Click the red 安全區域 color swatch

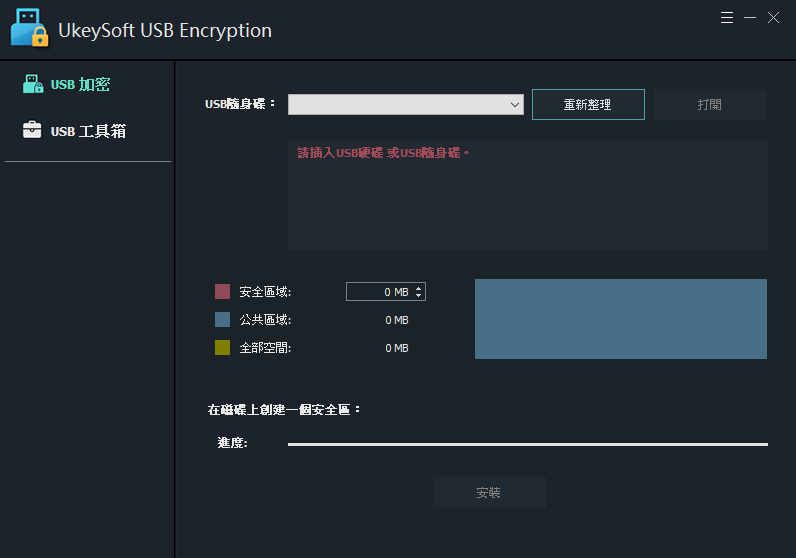[222, 291]
